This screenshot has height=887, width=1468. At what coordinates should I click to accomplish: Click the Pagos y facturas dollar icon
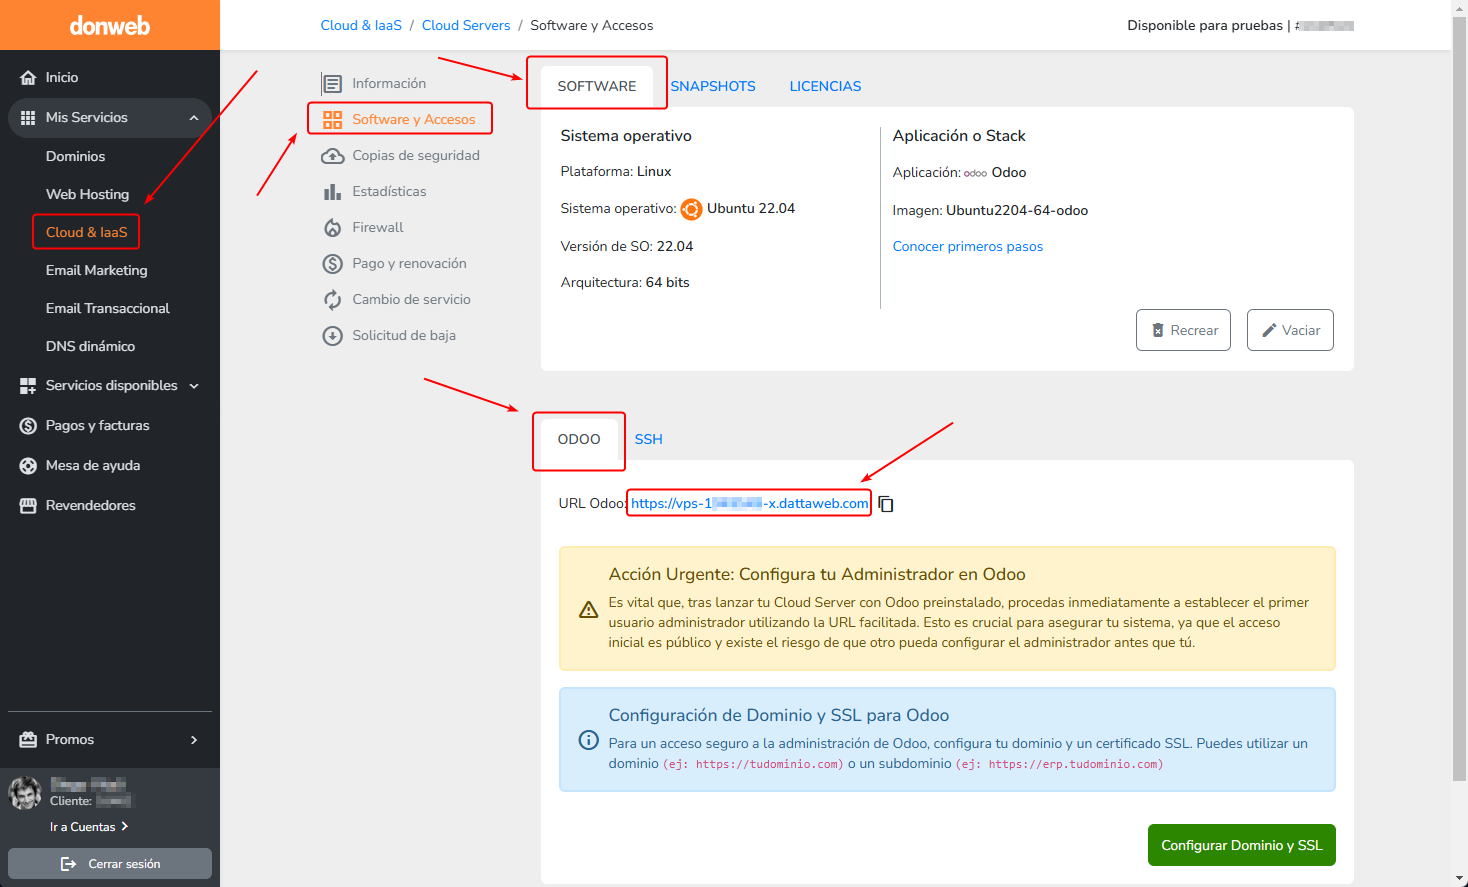(28, 426)
